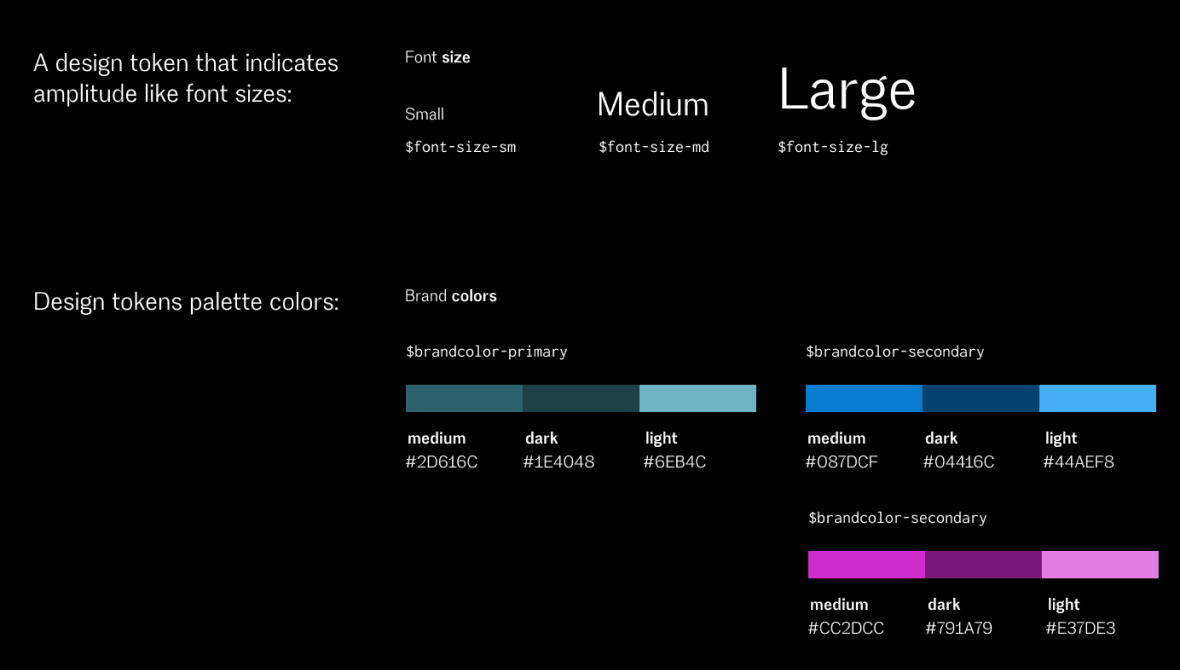Click the "Font size" heading
Screen dimensions: 1180x670
point(437,57)
